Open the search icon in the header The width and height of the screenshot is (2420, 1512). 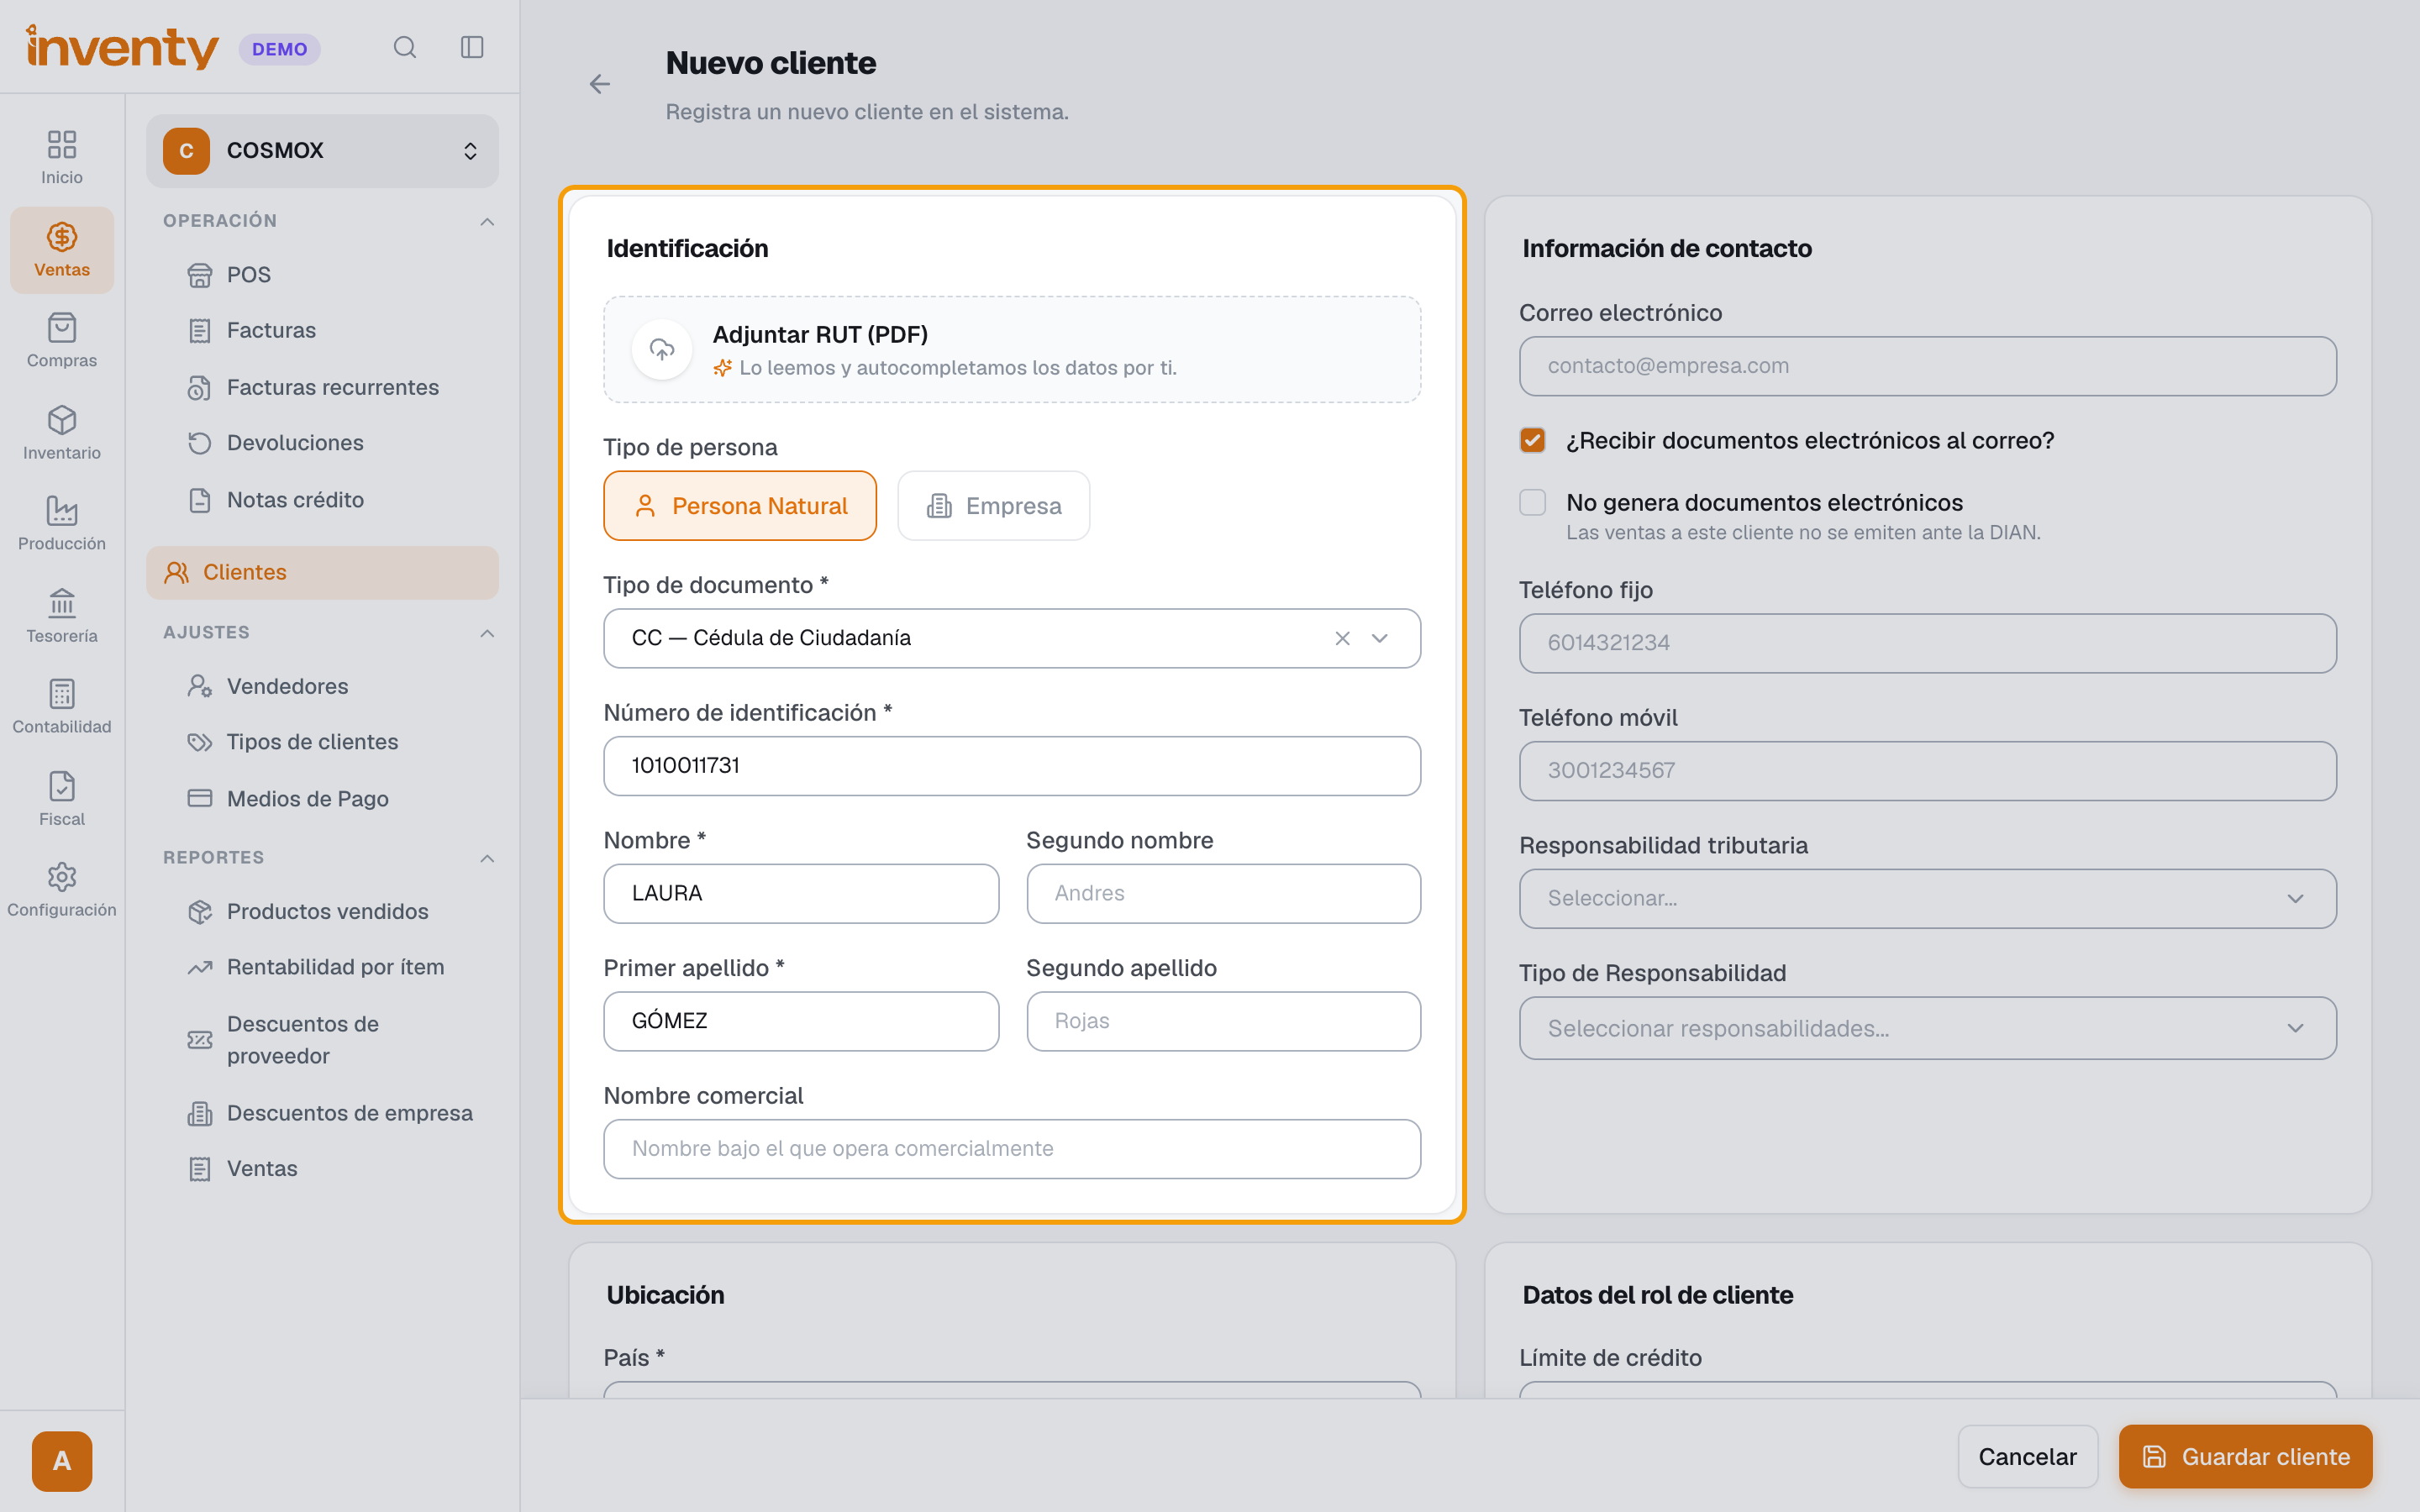click(x=404, y=47)
